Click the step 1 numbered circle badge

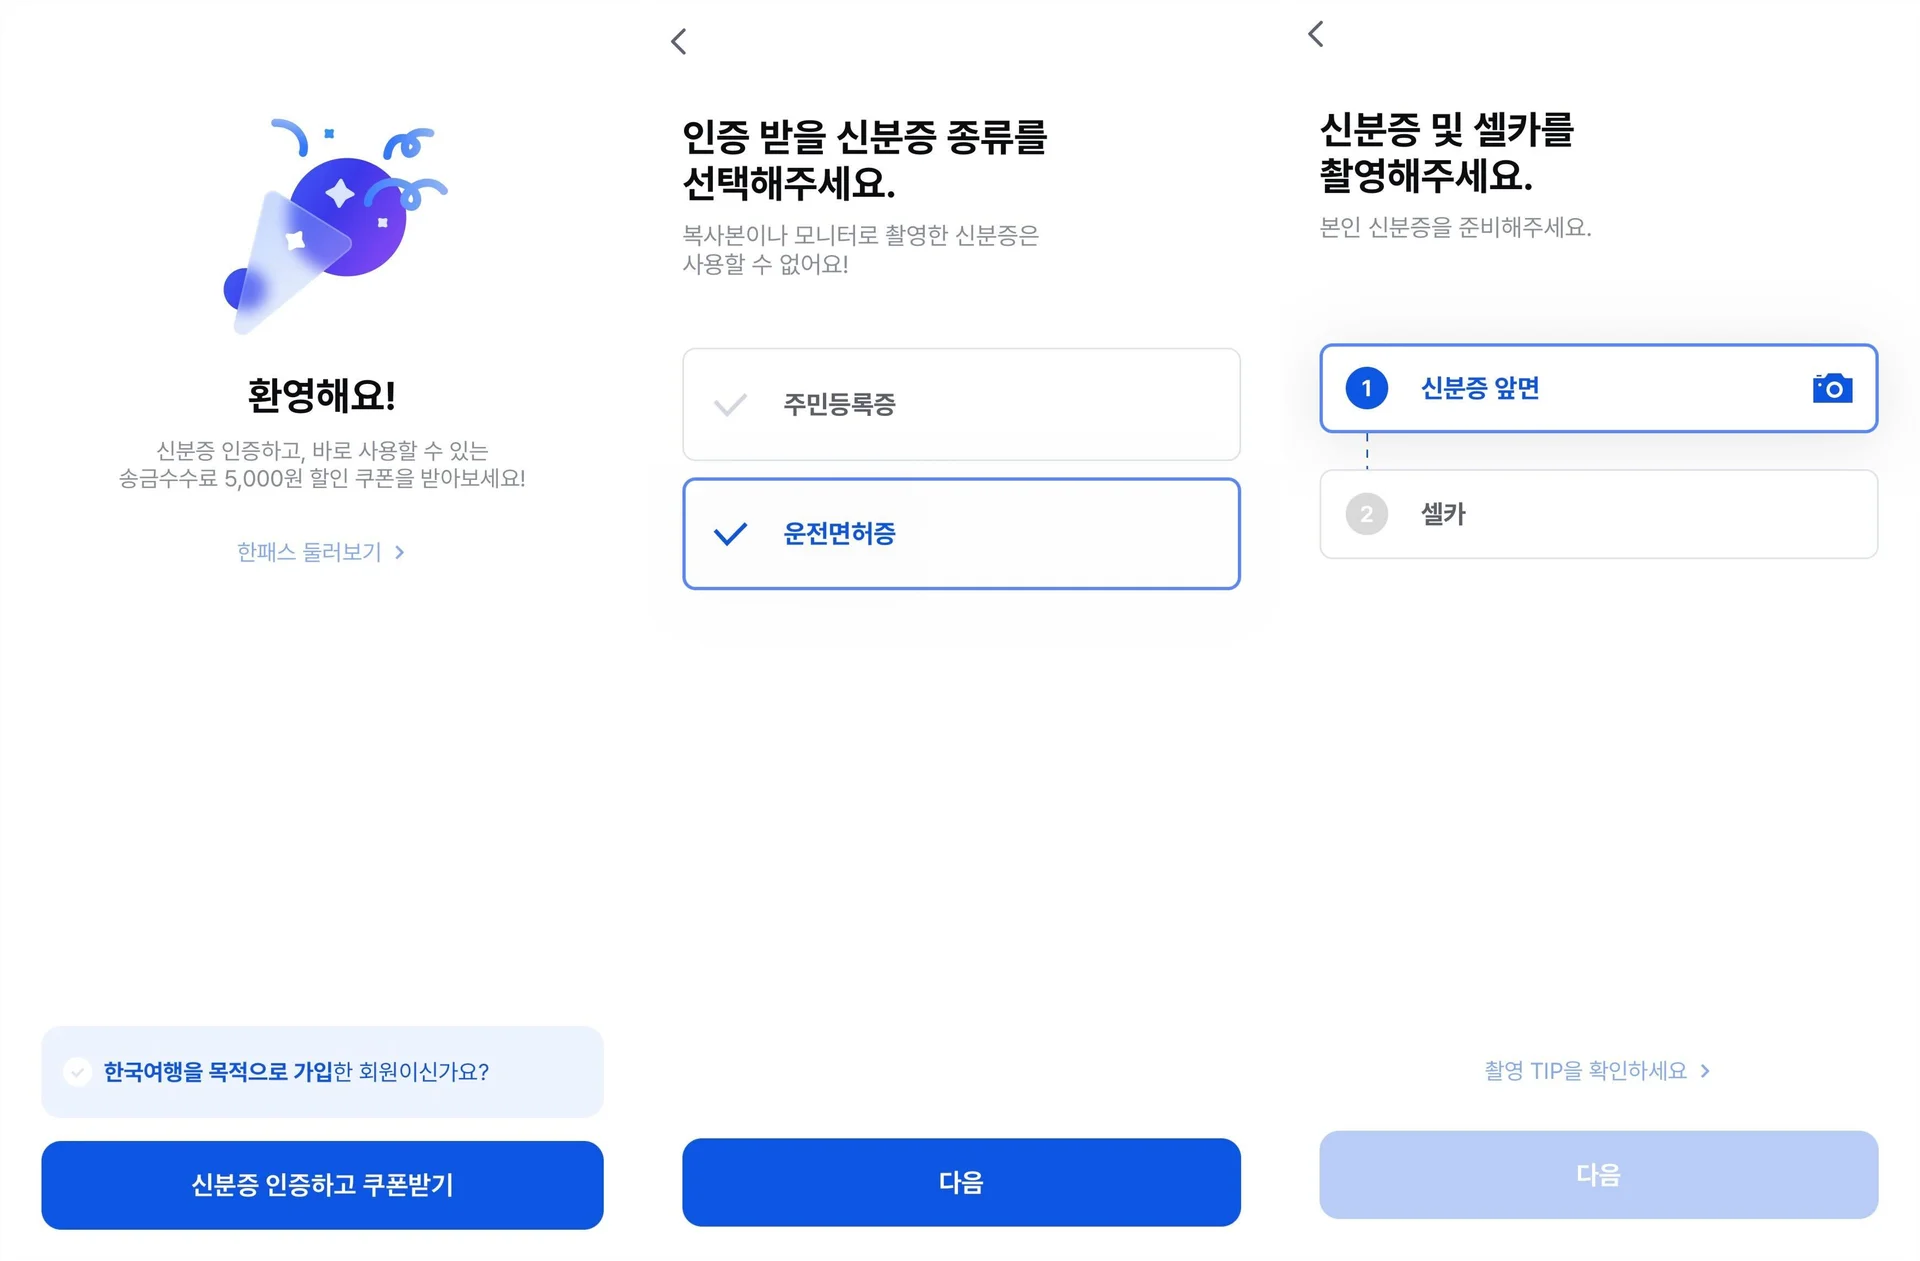1365,389
